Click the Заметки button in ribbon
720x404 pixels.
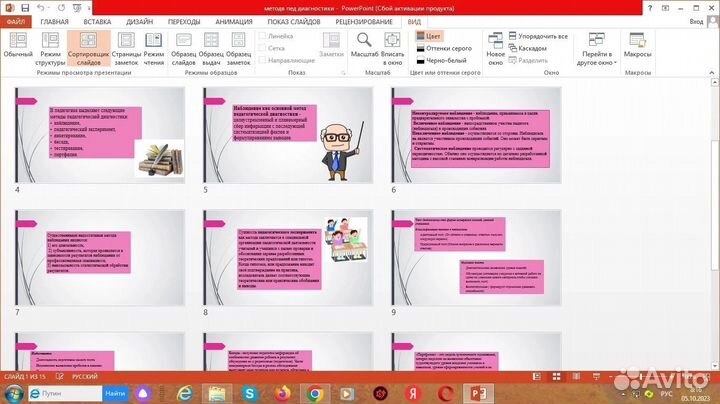pyautogui.click(x=331, y=45)
